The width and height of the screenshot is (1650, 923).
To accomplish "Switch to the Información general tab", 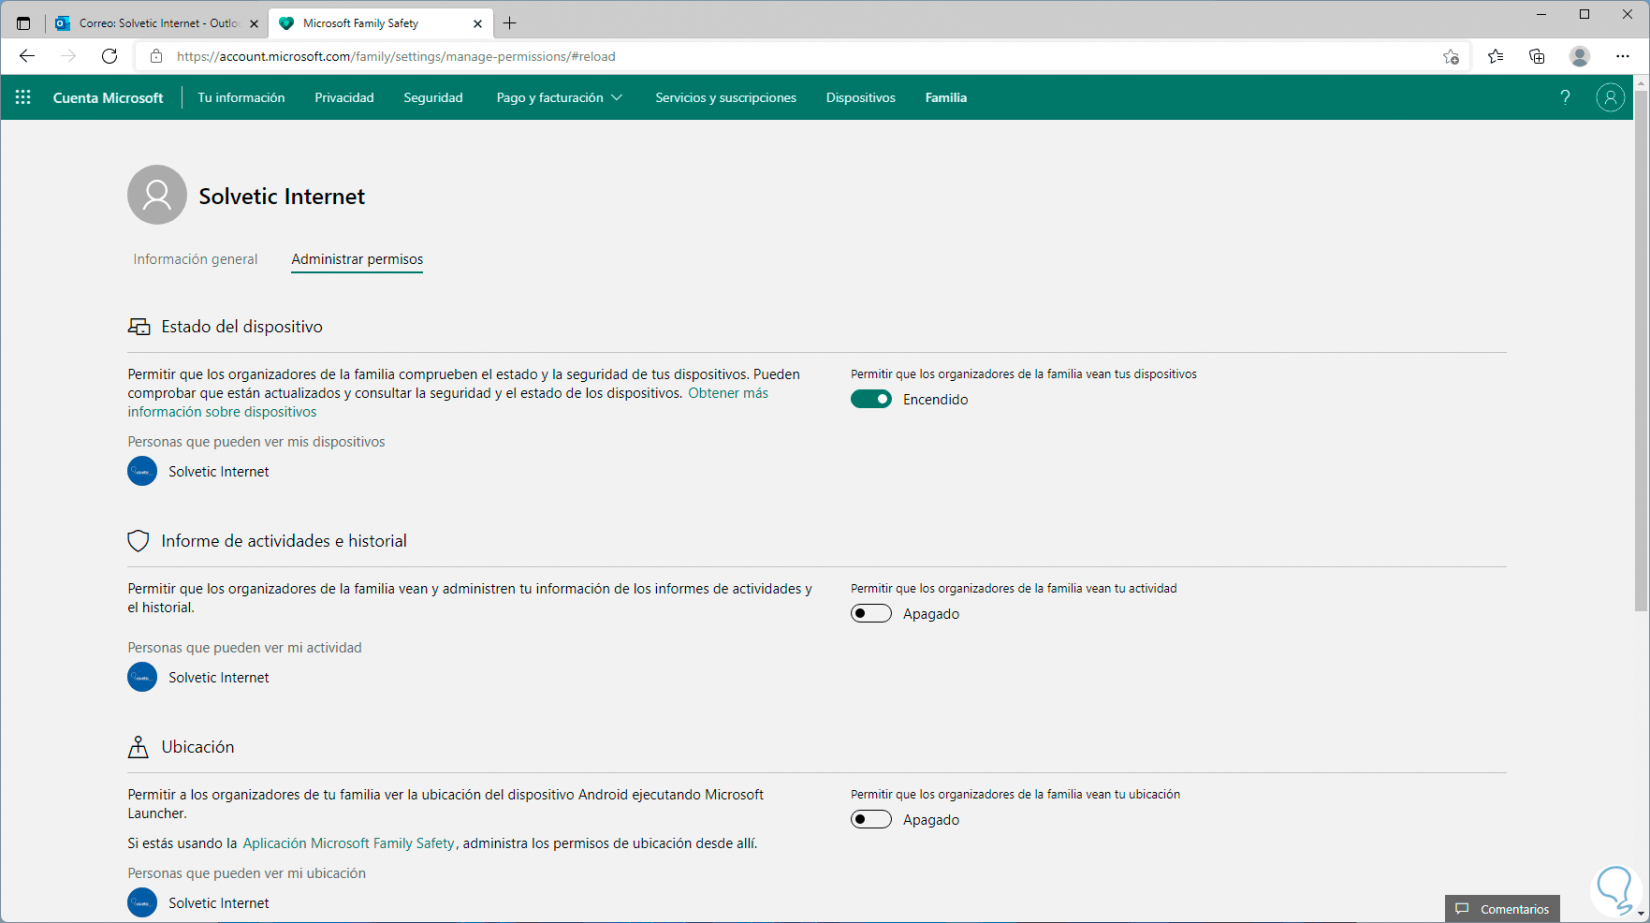I will coord(195,259).
